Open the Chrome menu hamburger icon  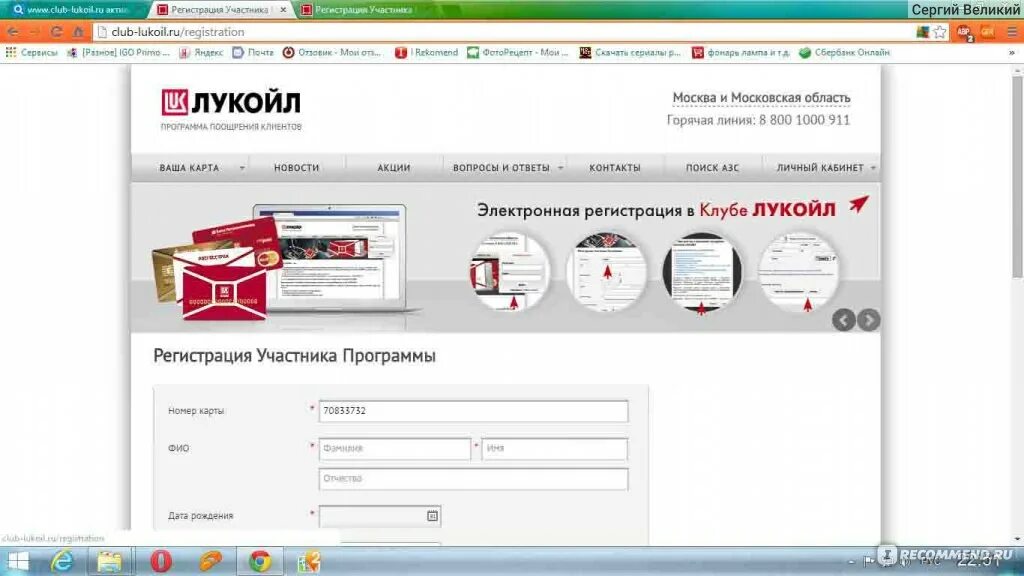[1012, 32]
